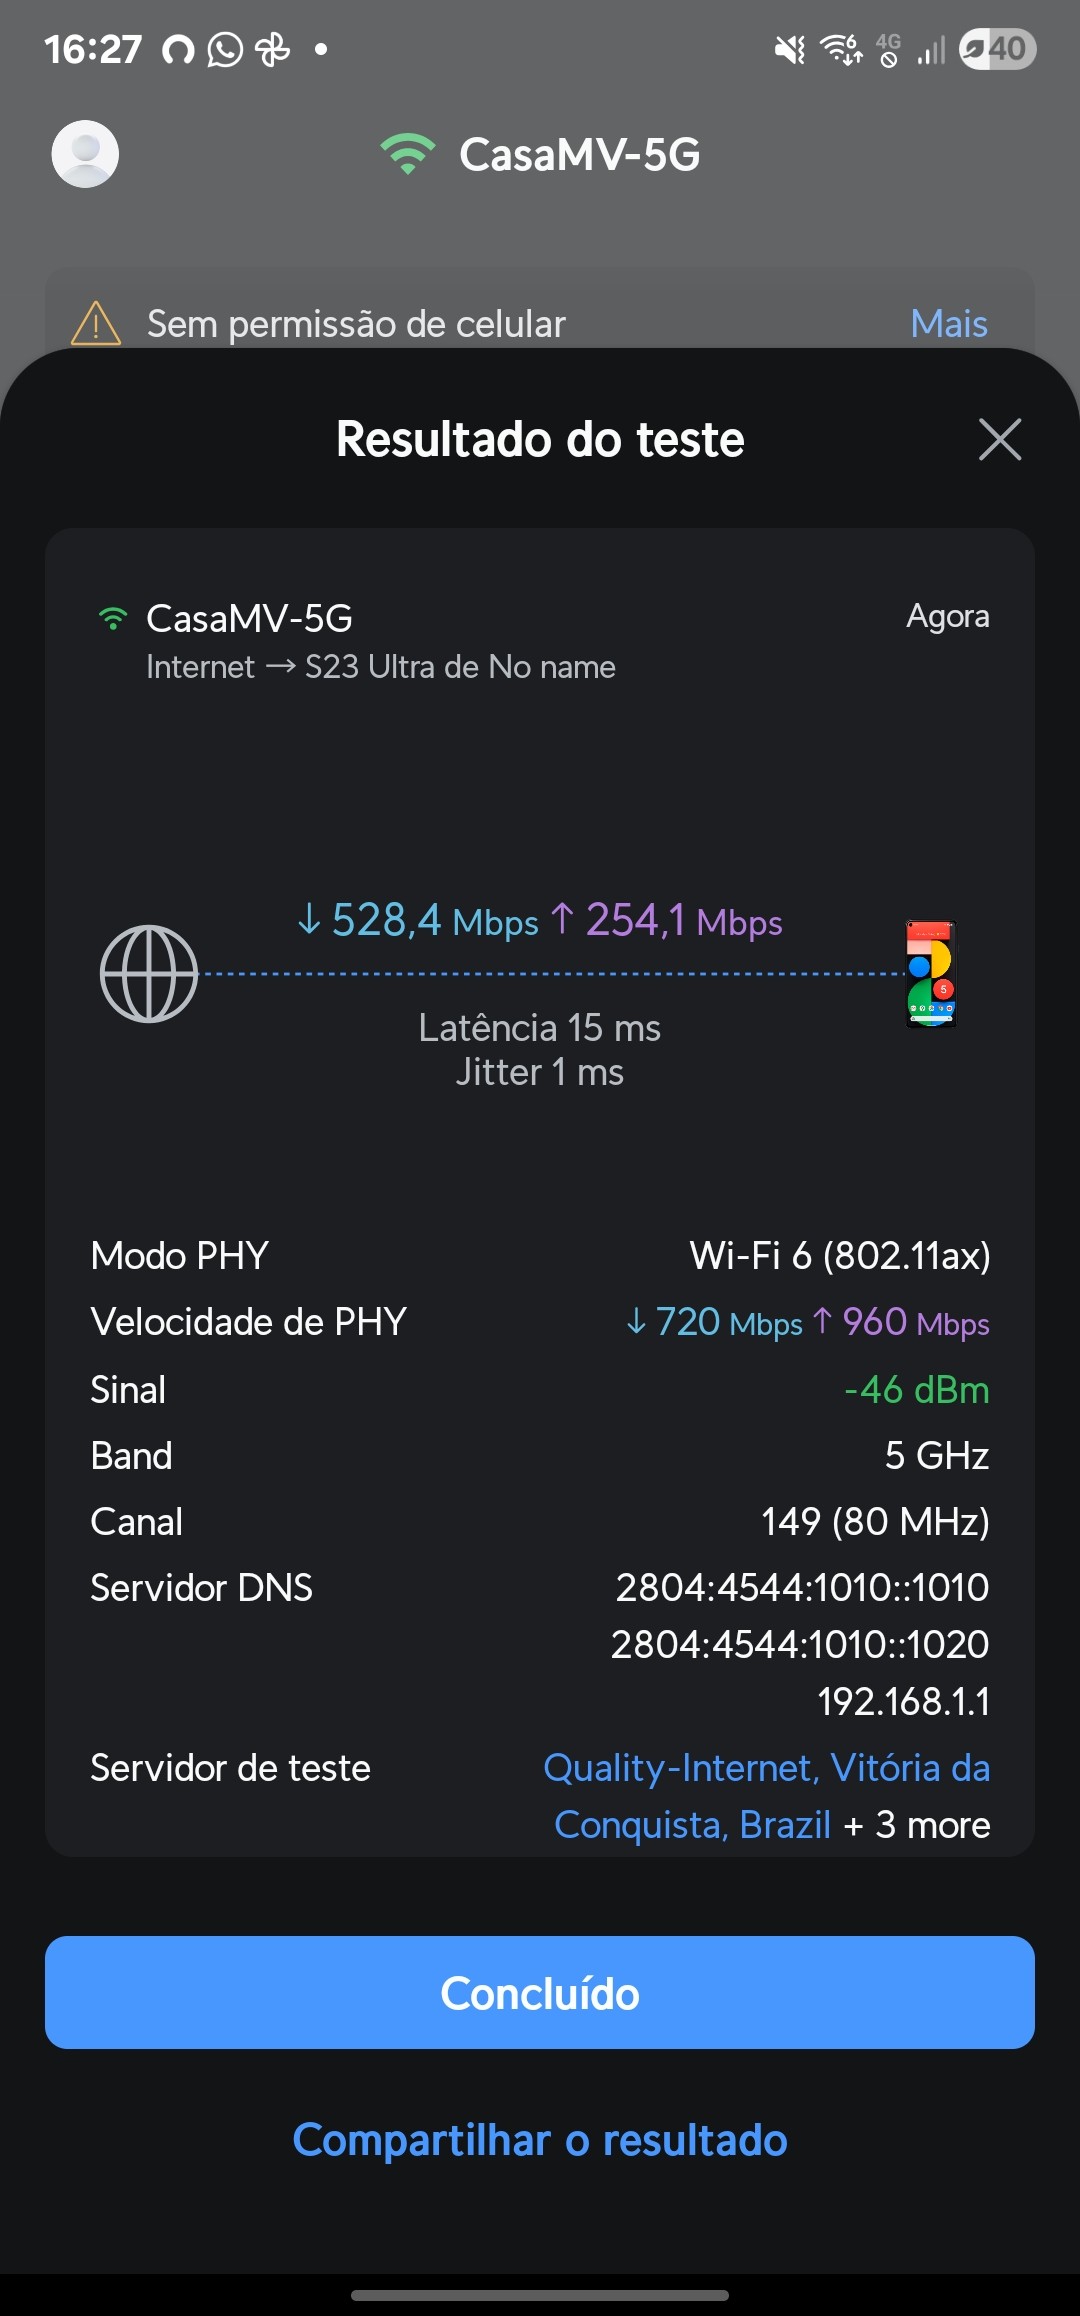Tap the upload speed 254,1 Mbps
Screen dimensions: 1080x2316
coord(668,921)
